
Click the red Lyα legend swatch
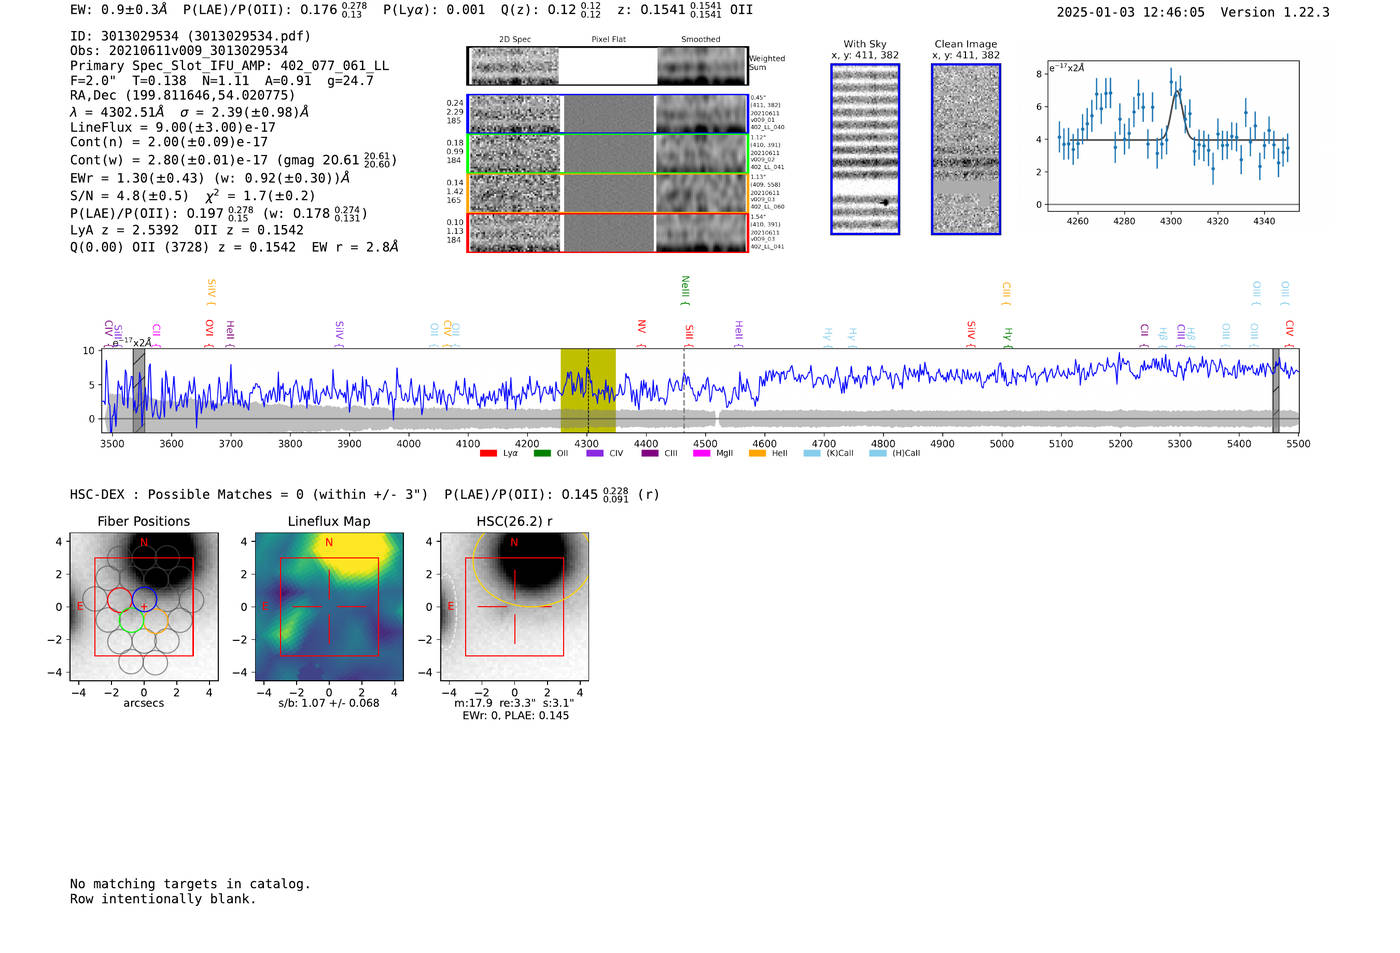(488, 453)
